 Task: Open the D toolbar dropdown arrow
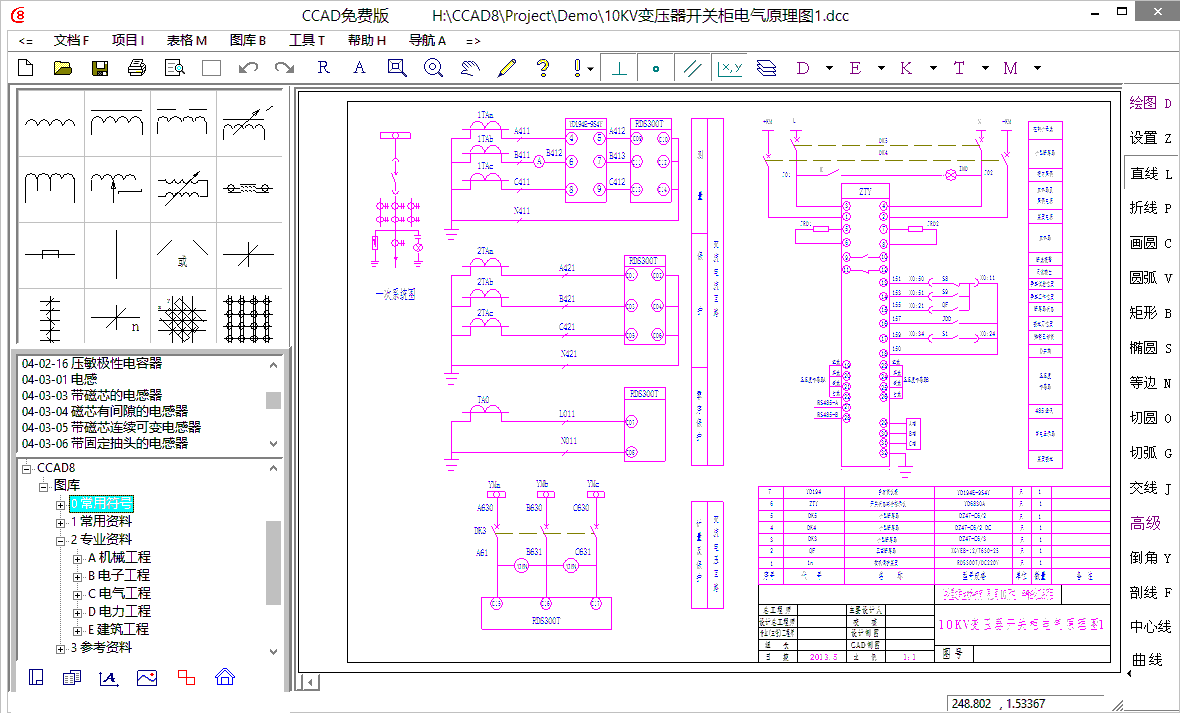[829, 68]
